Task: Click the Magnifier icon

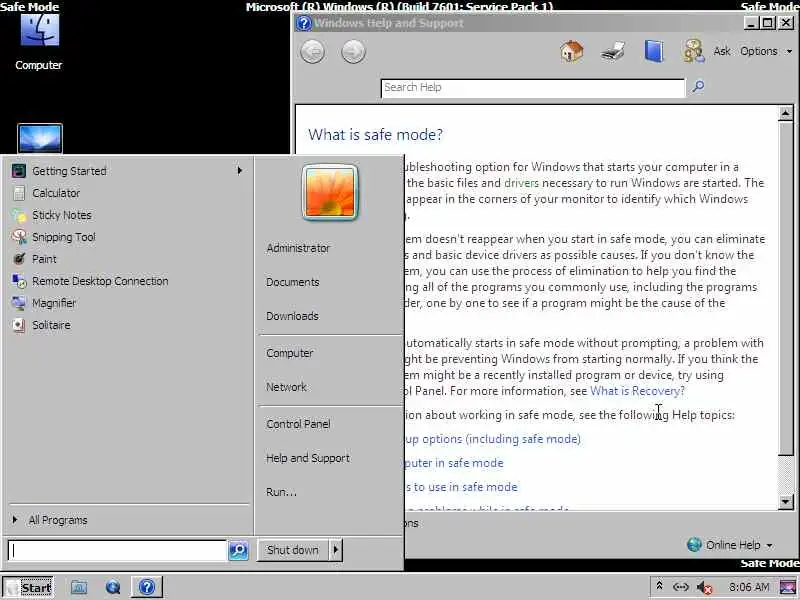Action: click(19, 303)
